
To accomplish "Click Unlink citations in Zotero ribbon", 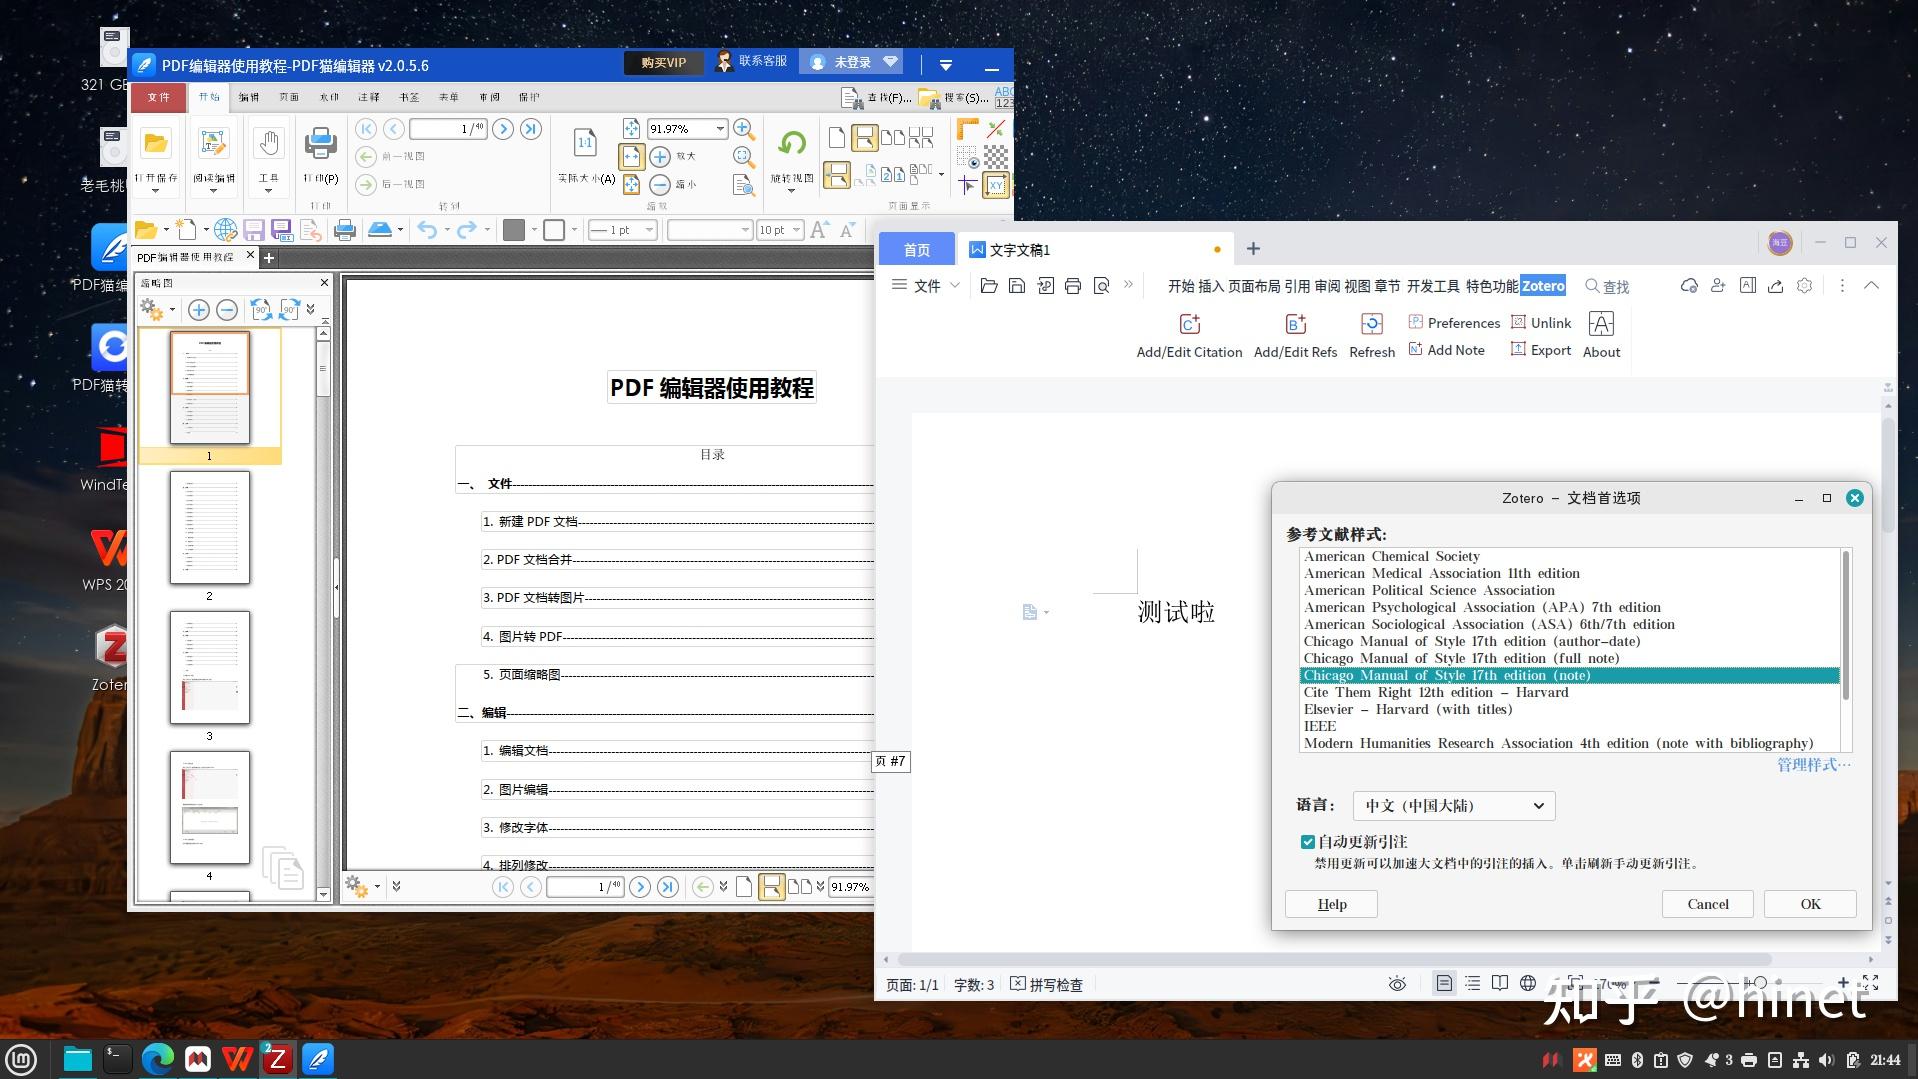I will pos(1541,322).
